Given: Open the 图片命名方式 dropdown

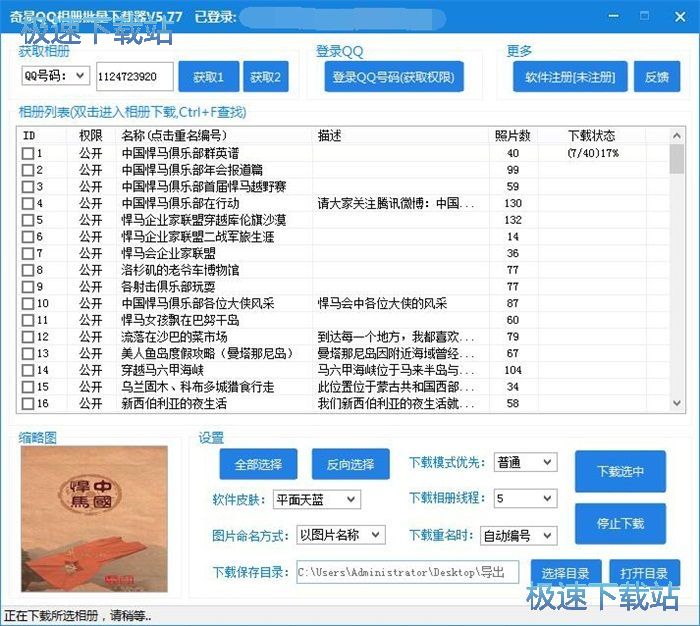Looking at the screenshot, I should point(341,535).
